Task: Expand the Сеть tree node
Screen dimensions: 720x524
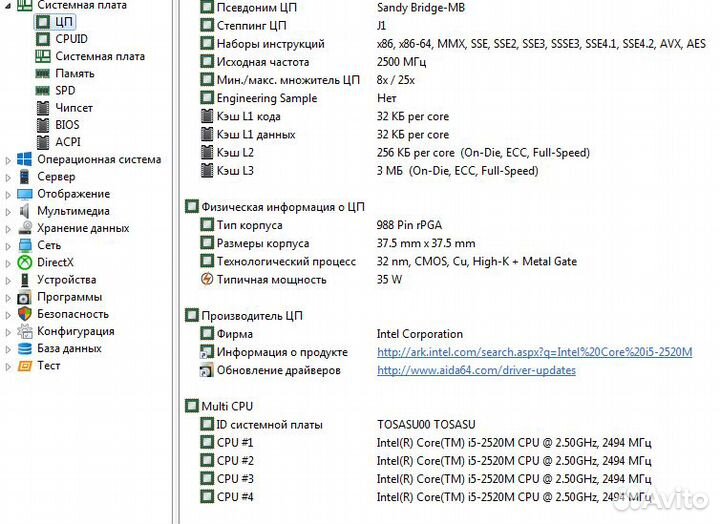Action: click(x=8, y=246)
